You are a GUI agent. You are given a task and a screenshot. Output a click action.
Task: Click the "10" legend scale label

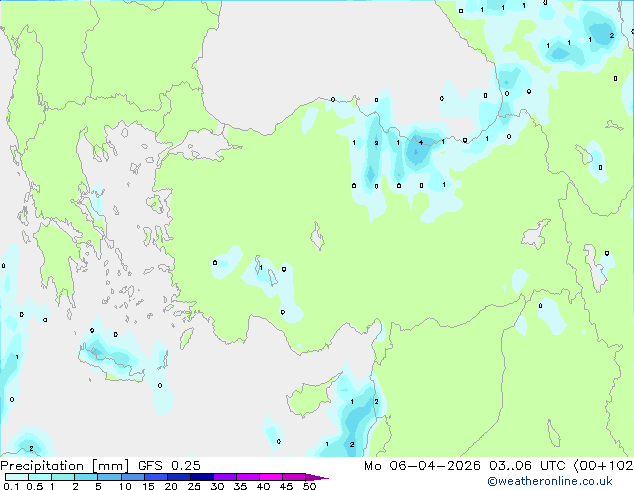coord(125,486)
